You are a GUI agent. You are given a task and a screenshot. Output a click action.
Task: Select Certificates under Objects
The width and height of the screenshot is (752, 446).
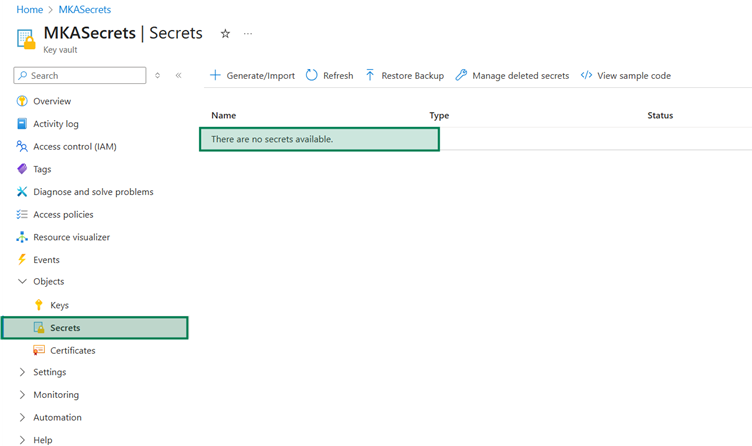(72, 350)
